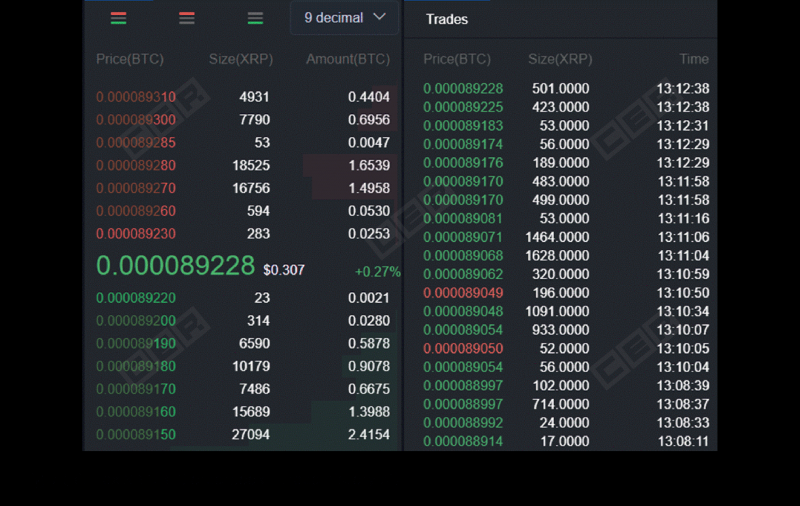800x506 pixels.
Task: Click ask size 18525
Action: click(x=251, y=166)
